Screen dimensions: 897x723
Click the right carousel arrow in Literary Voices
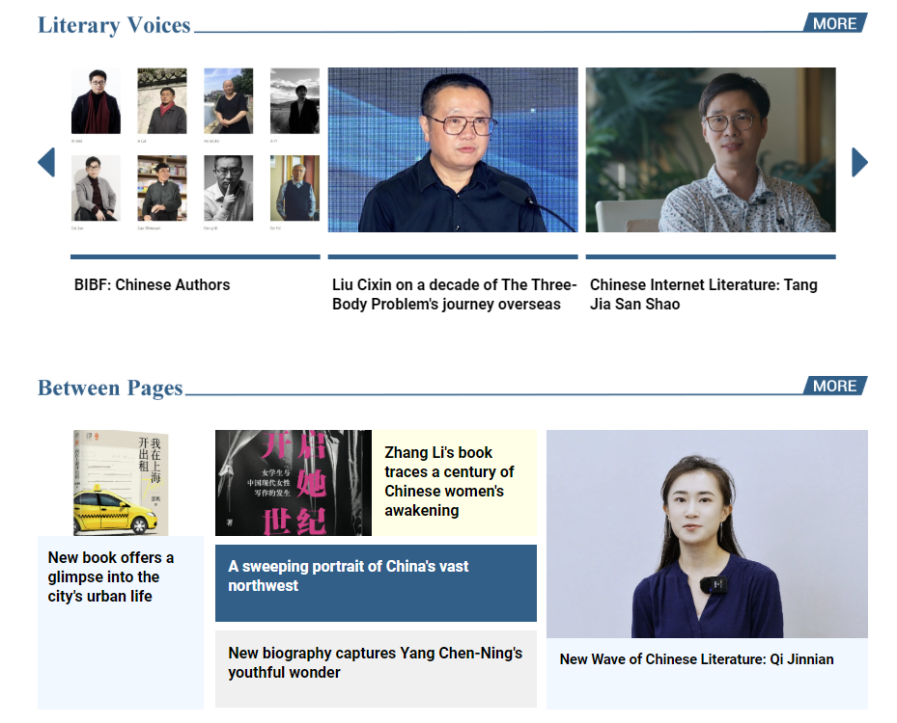click(859, 162)
